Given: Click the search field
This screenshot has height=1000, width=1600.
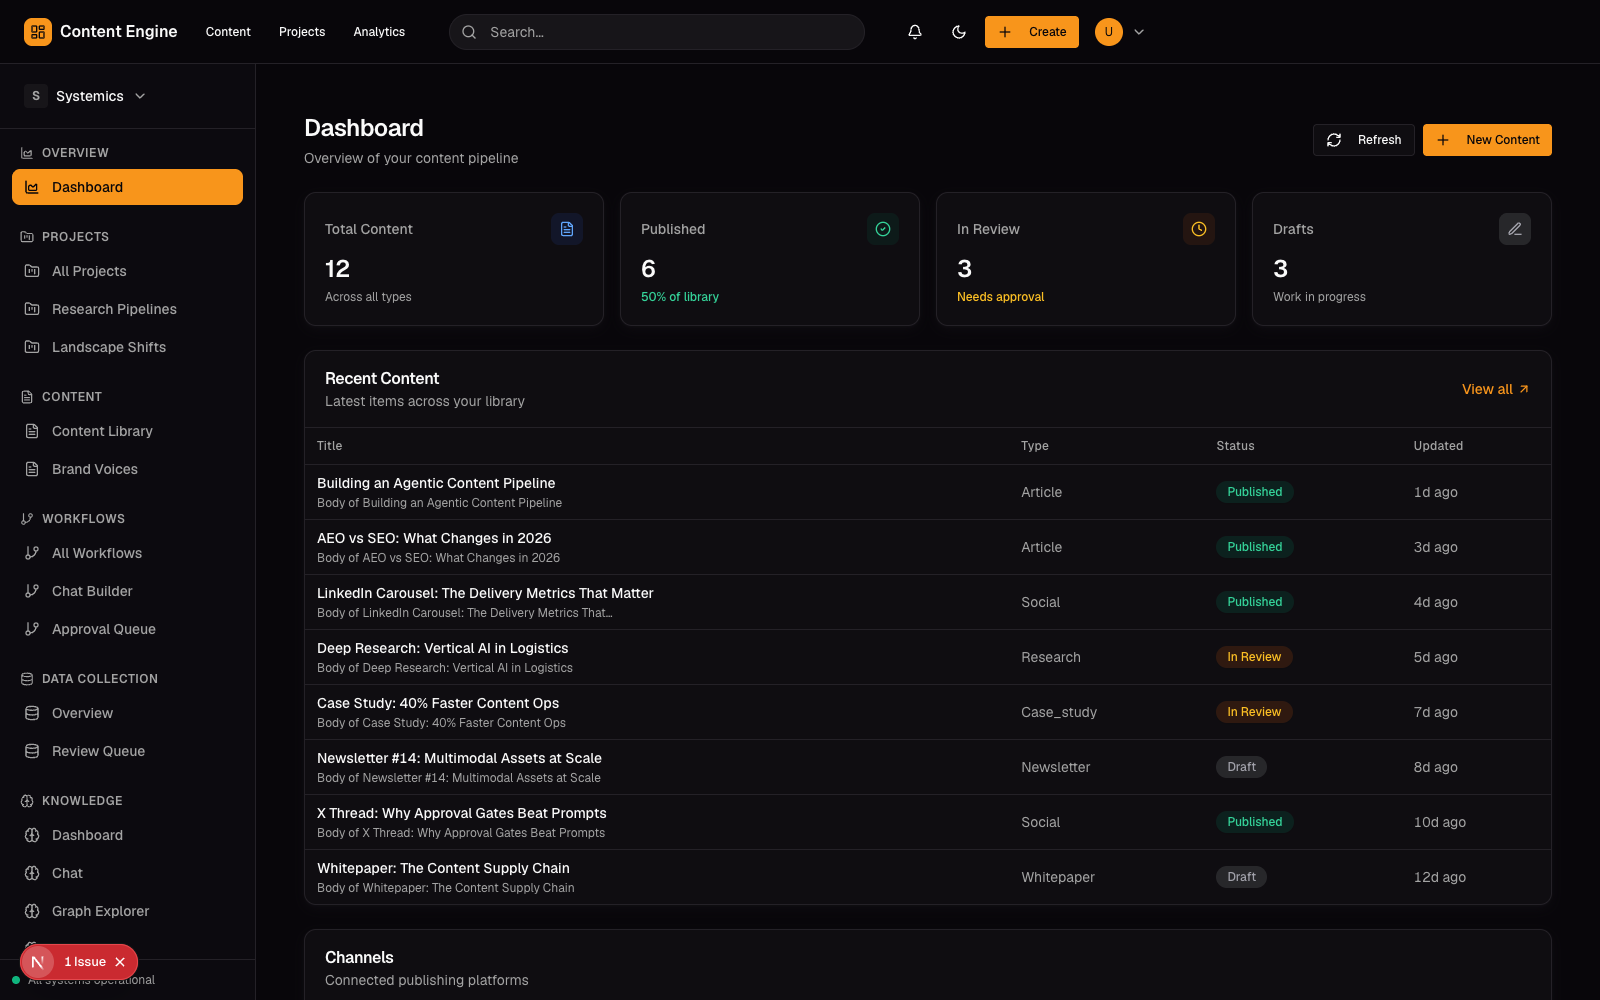Looking at the screenshot, I should click(657, 32).
